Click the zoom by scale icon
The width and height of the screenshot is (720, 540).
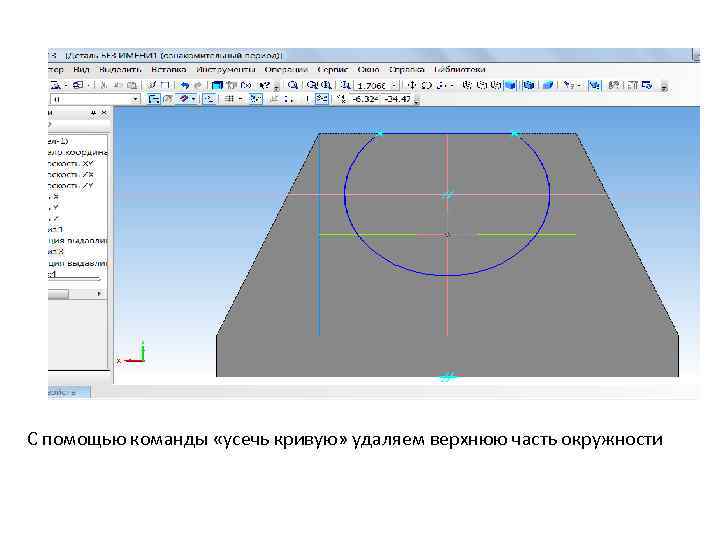pos(344,85)
